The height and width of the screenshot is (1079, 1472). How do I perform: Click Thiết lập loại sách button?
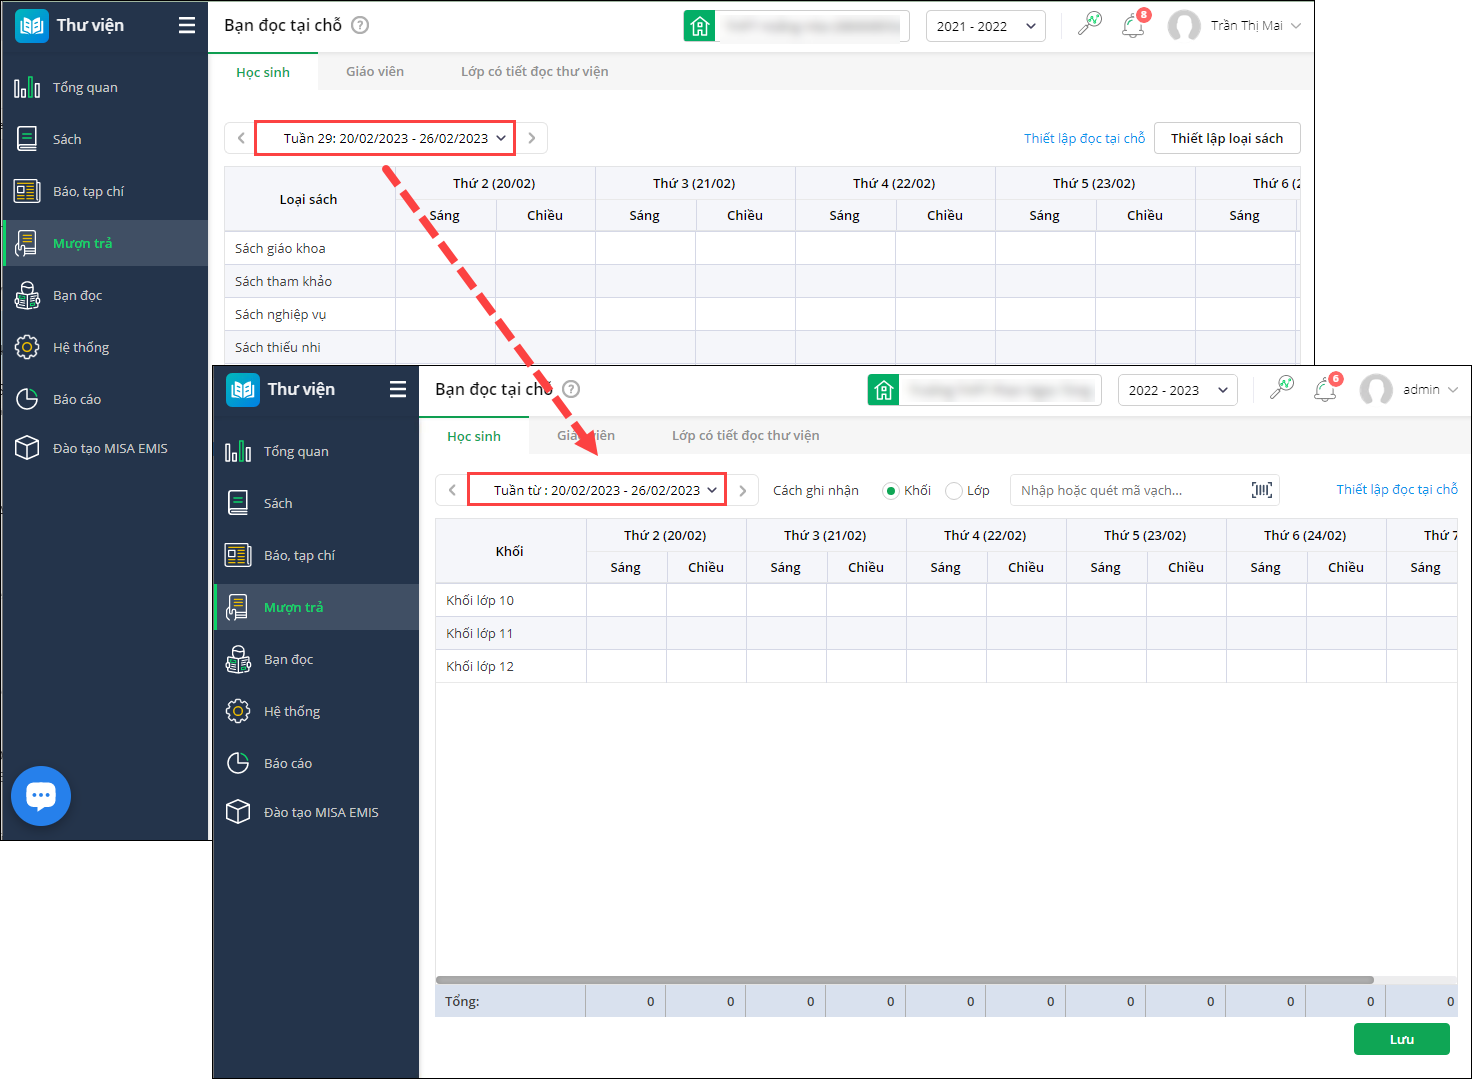1227,138
